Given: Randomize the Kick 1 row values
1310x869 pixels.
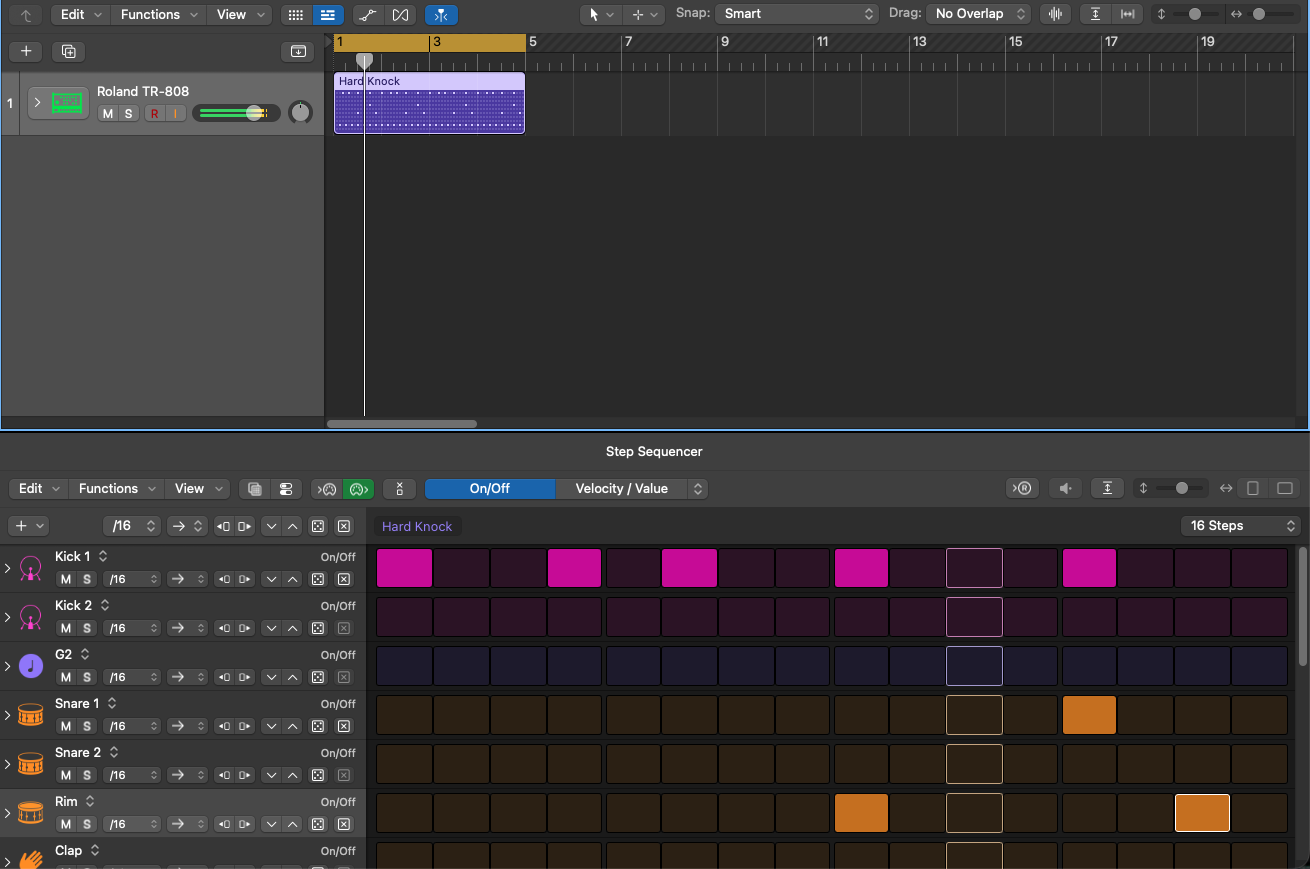Looking at the screenshot, I should click(x=317, y=579).
